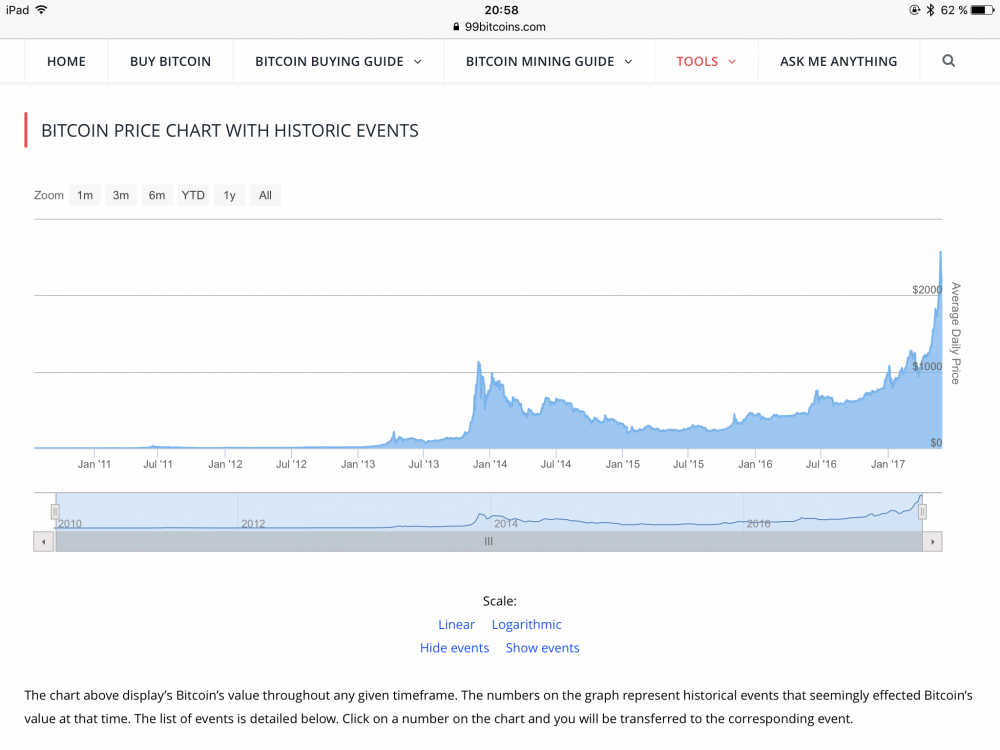Open the Buy Bitcoin page
The image size is (1000, 750).
pyautogui.click(x=170, y=61)
